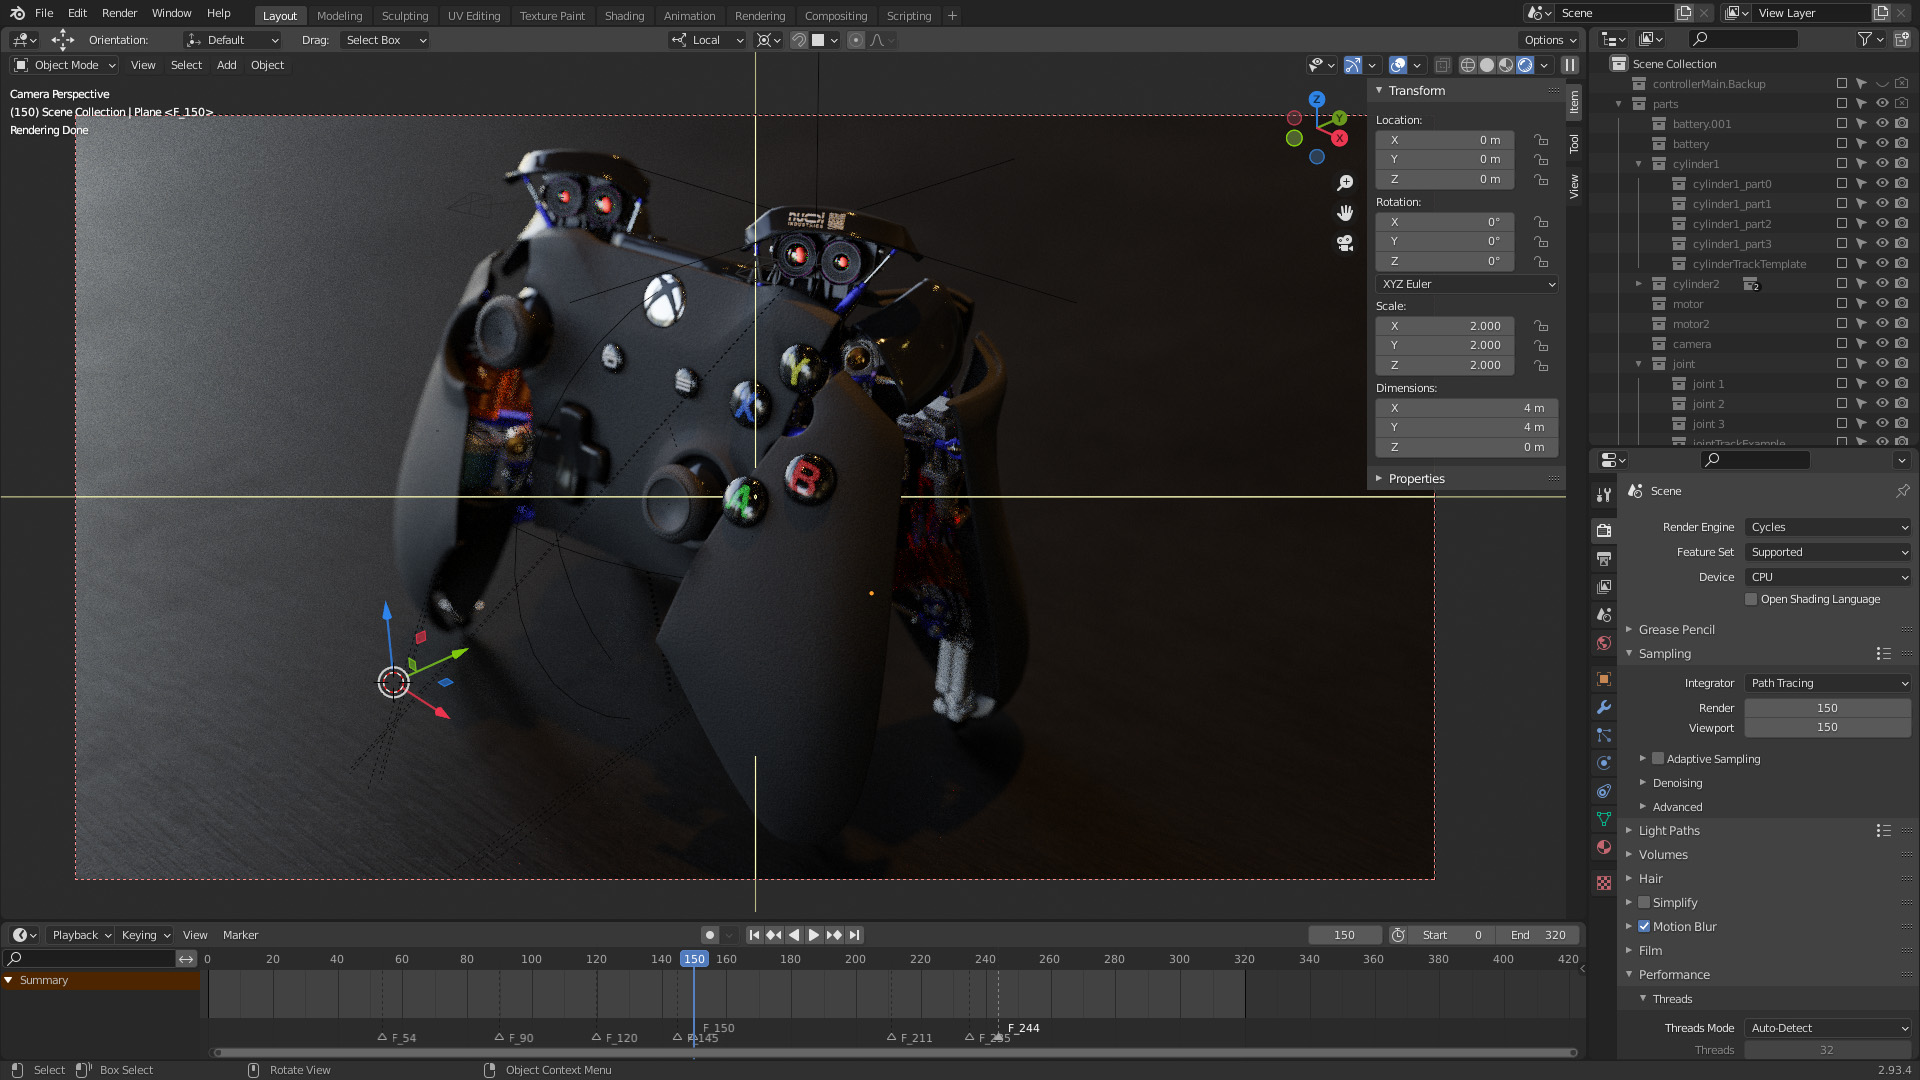Open the XYZ Euler rotation mode dropdown

[1467, 284]
